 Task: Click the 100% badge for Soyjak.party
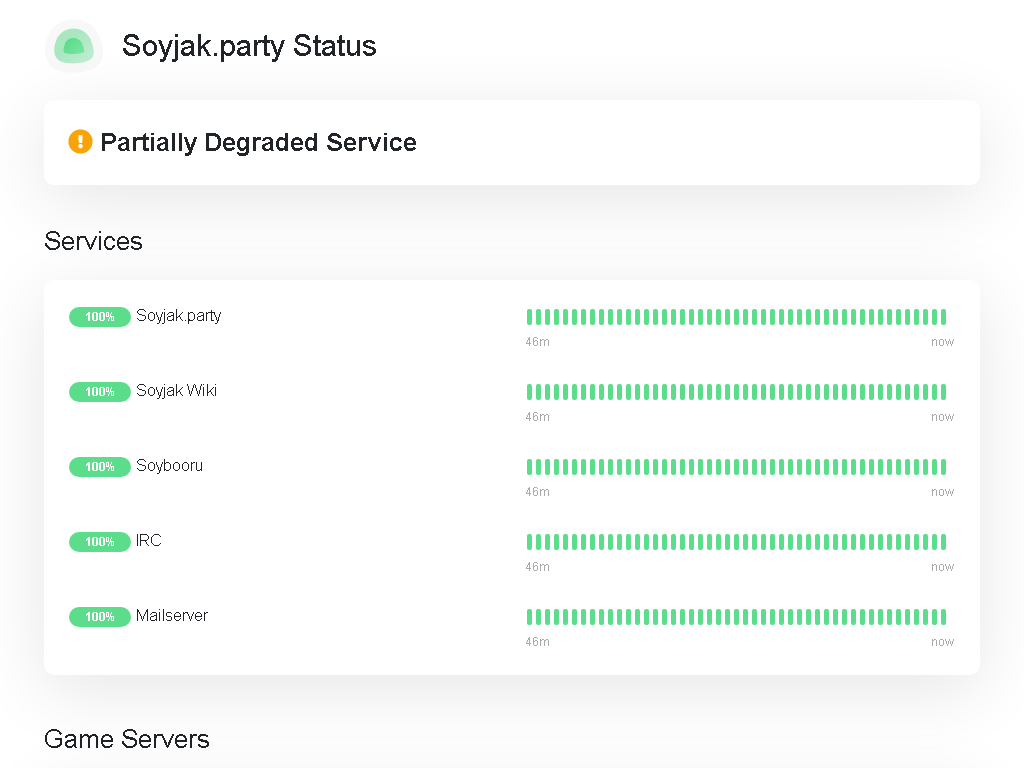tap(99, 317)
